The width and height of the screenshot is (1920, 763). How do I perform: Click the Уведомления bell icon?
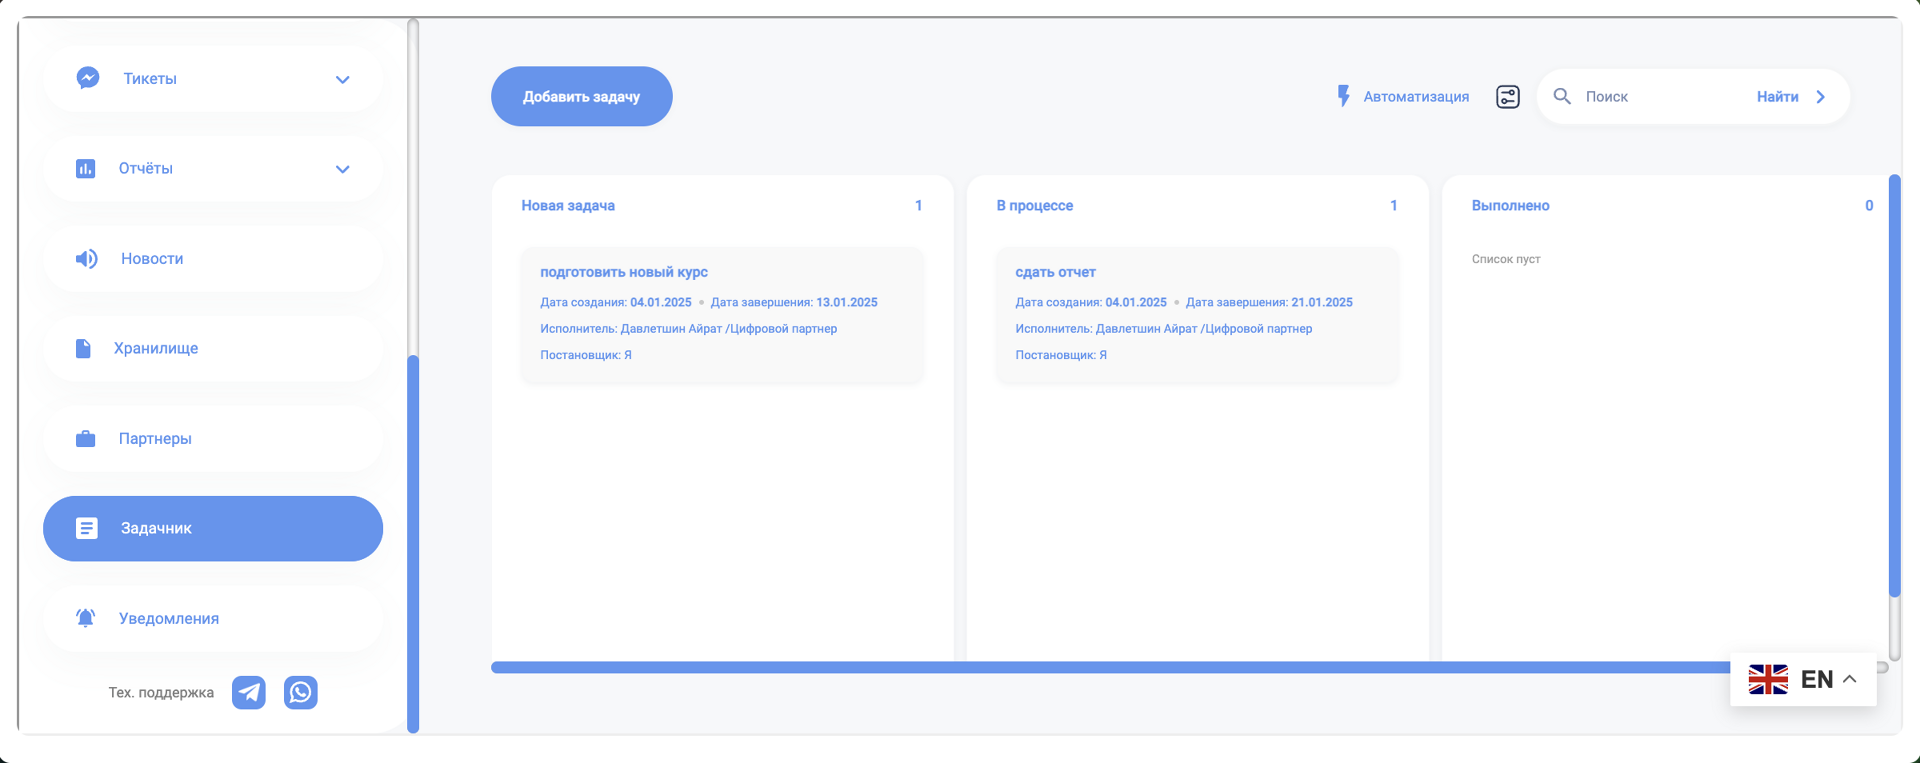[x=86, y=618]
